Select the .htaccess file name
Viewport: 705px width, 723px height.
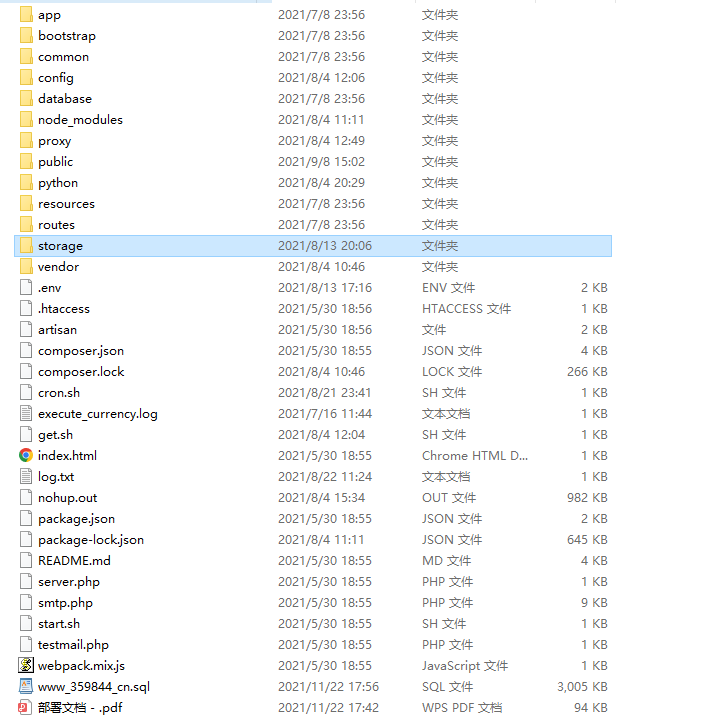click(x=64, y=308)
